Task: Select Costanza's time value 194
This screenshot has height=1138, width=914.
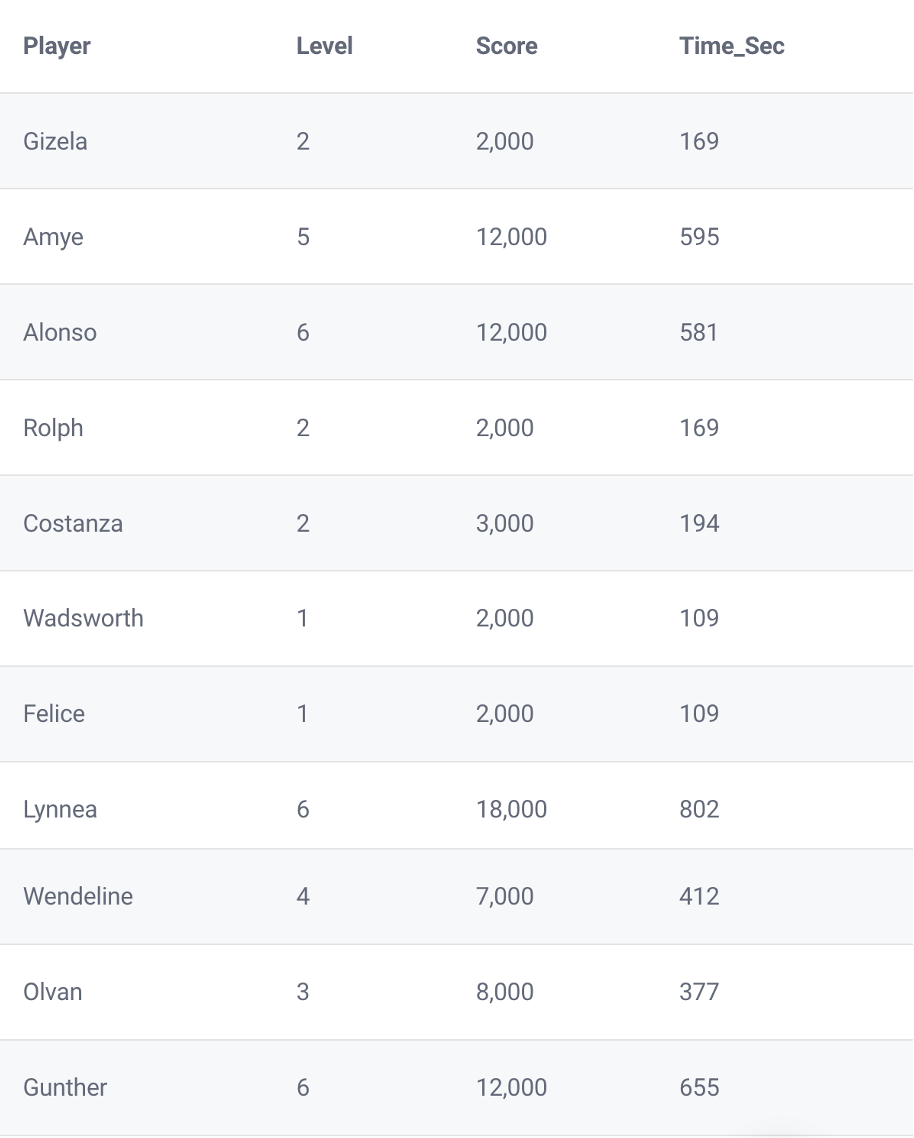Action: (699, 523)
